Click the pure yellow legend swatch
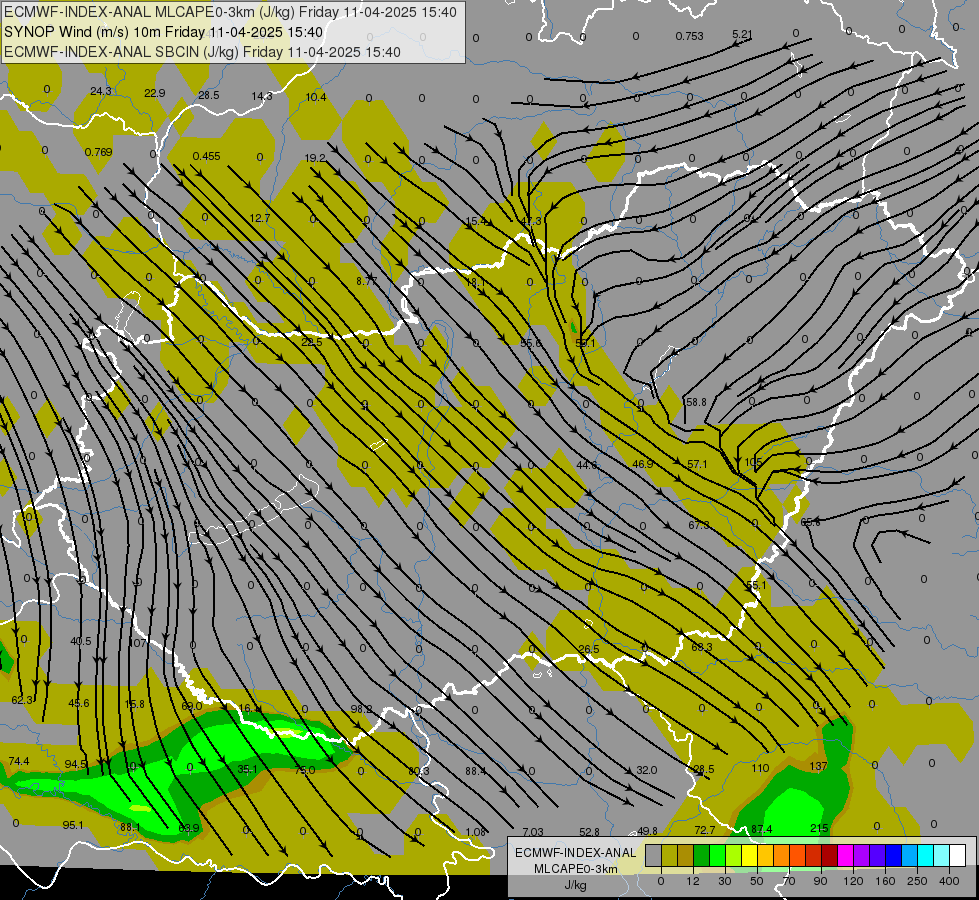The width and height of the screenshot is (979, 900). click(750, 855)
